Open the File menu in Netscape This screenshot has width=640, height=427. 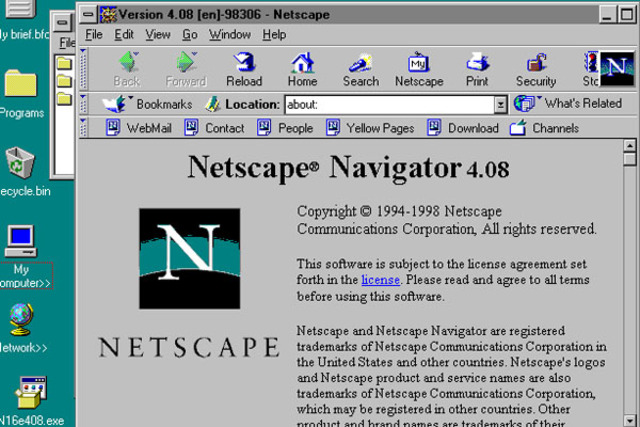pyautogui.click(x=93, y=35)
